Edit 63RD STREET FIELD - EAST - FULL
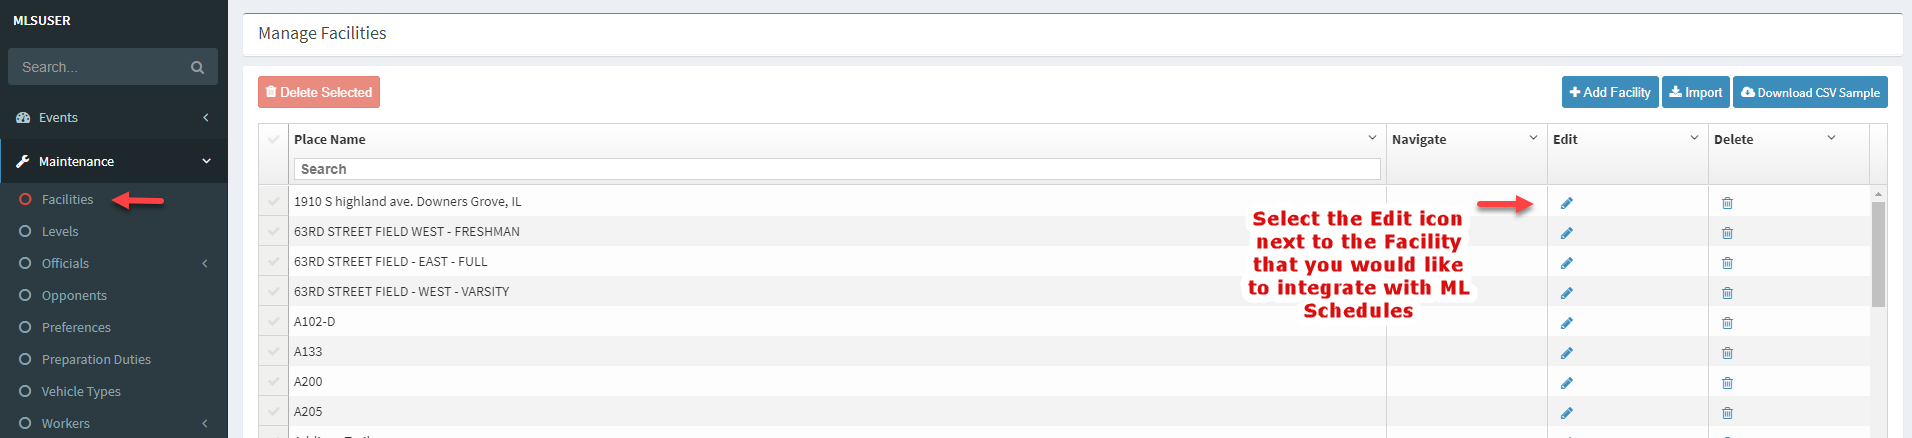The image size is (1912, 438). click(1566, 263)
